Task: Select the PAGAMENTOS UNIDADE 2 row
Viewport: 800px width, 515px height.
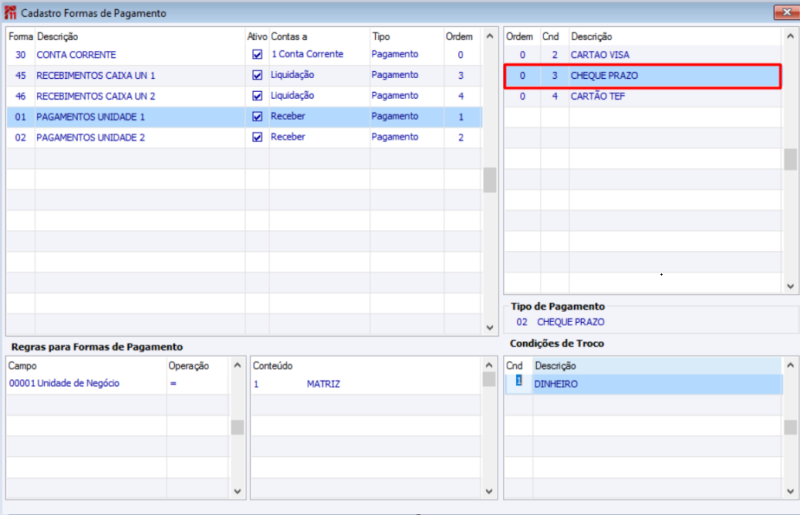Action: pos(244,137)
